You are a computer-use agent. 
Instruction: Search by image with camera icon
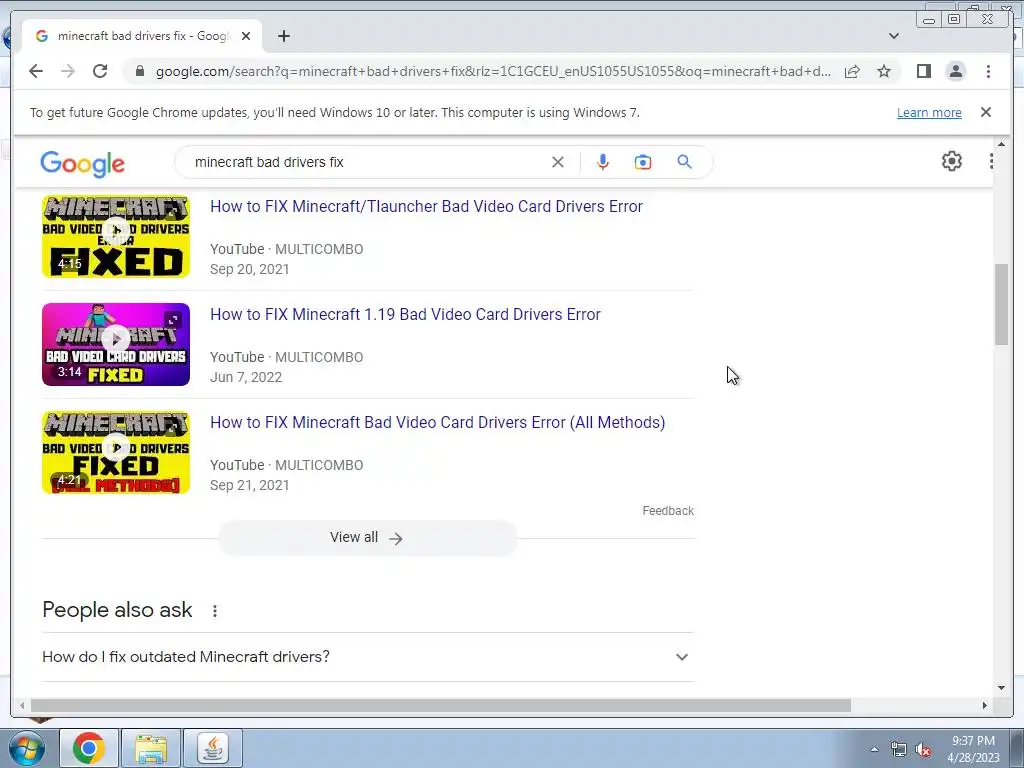click(x=643, y=162)
